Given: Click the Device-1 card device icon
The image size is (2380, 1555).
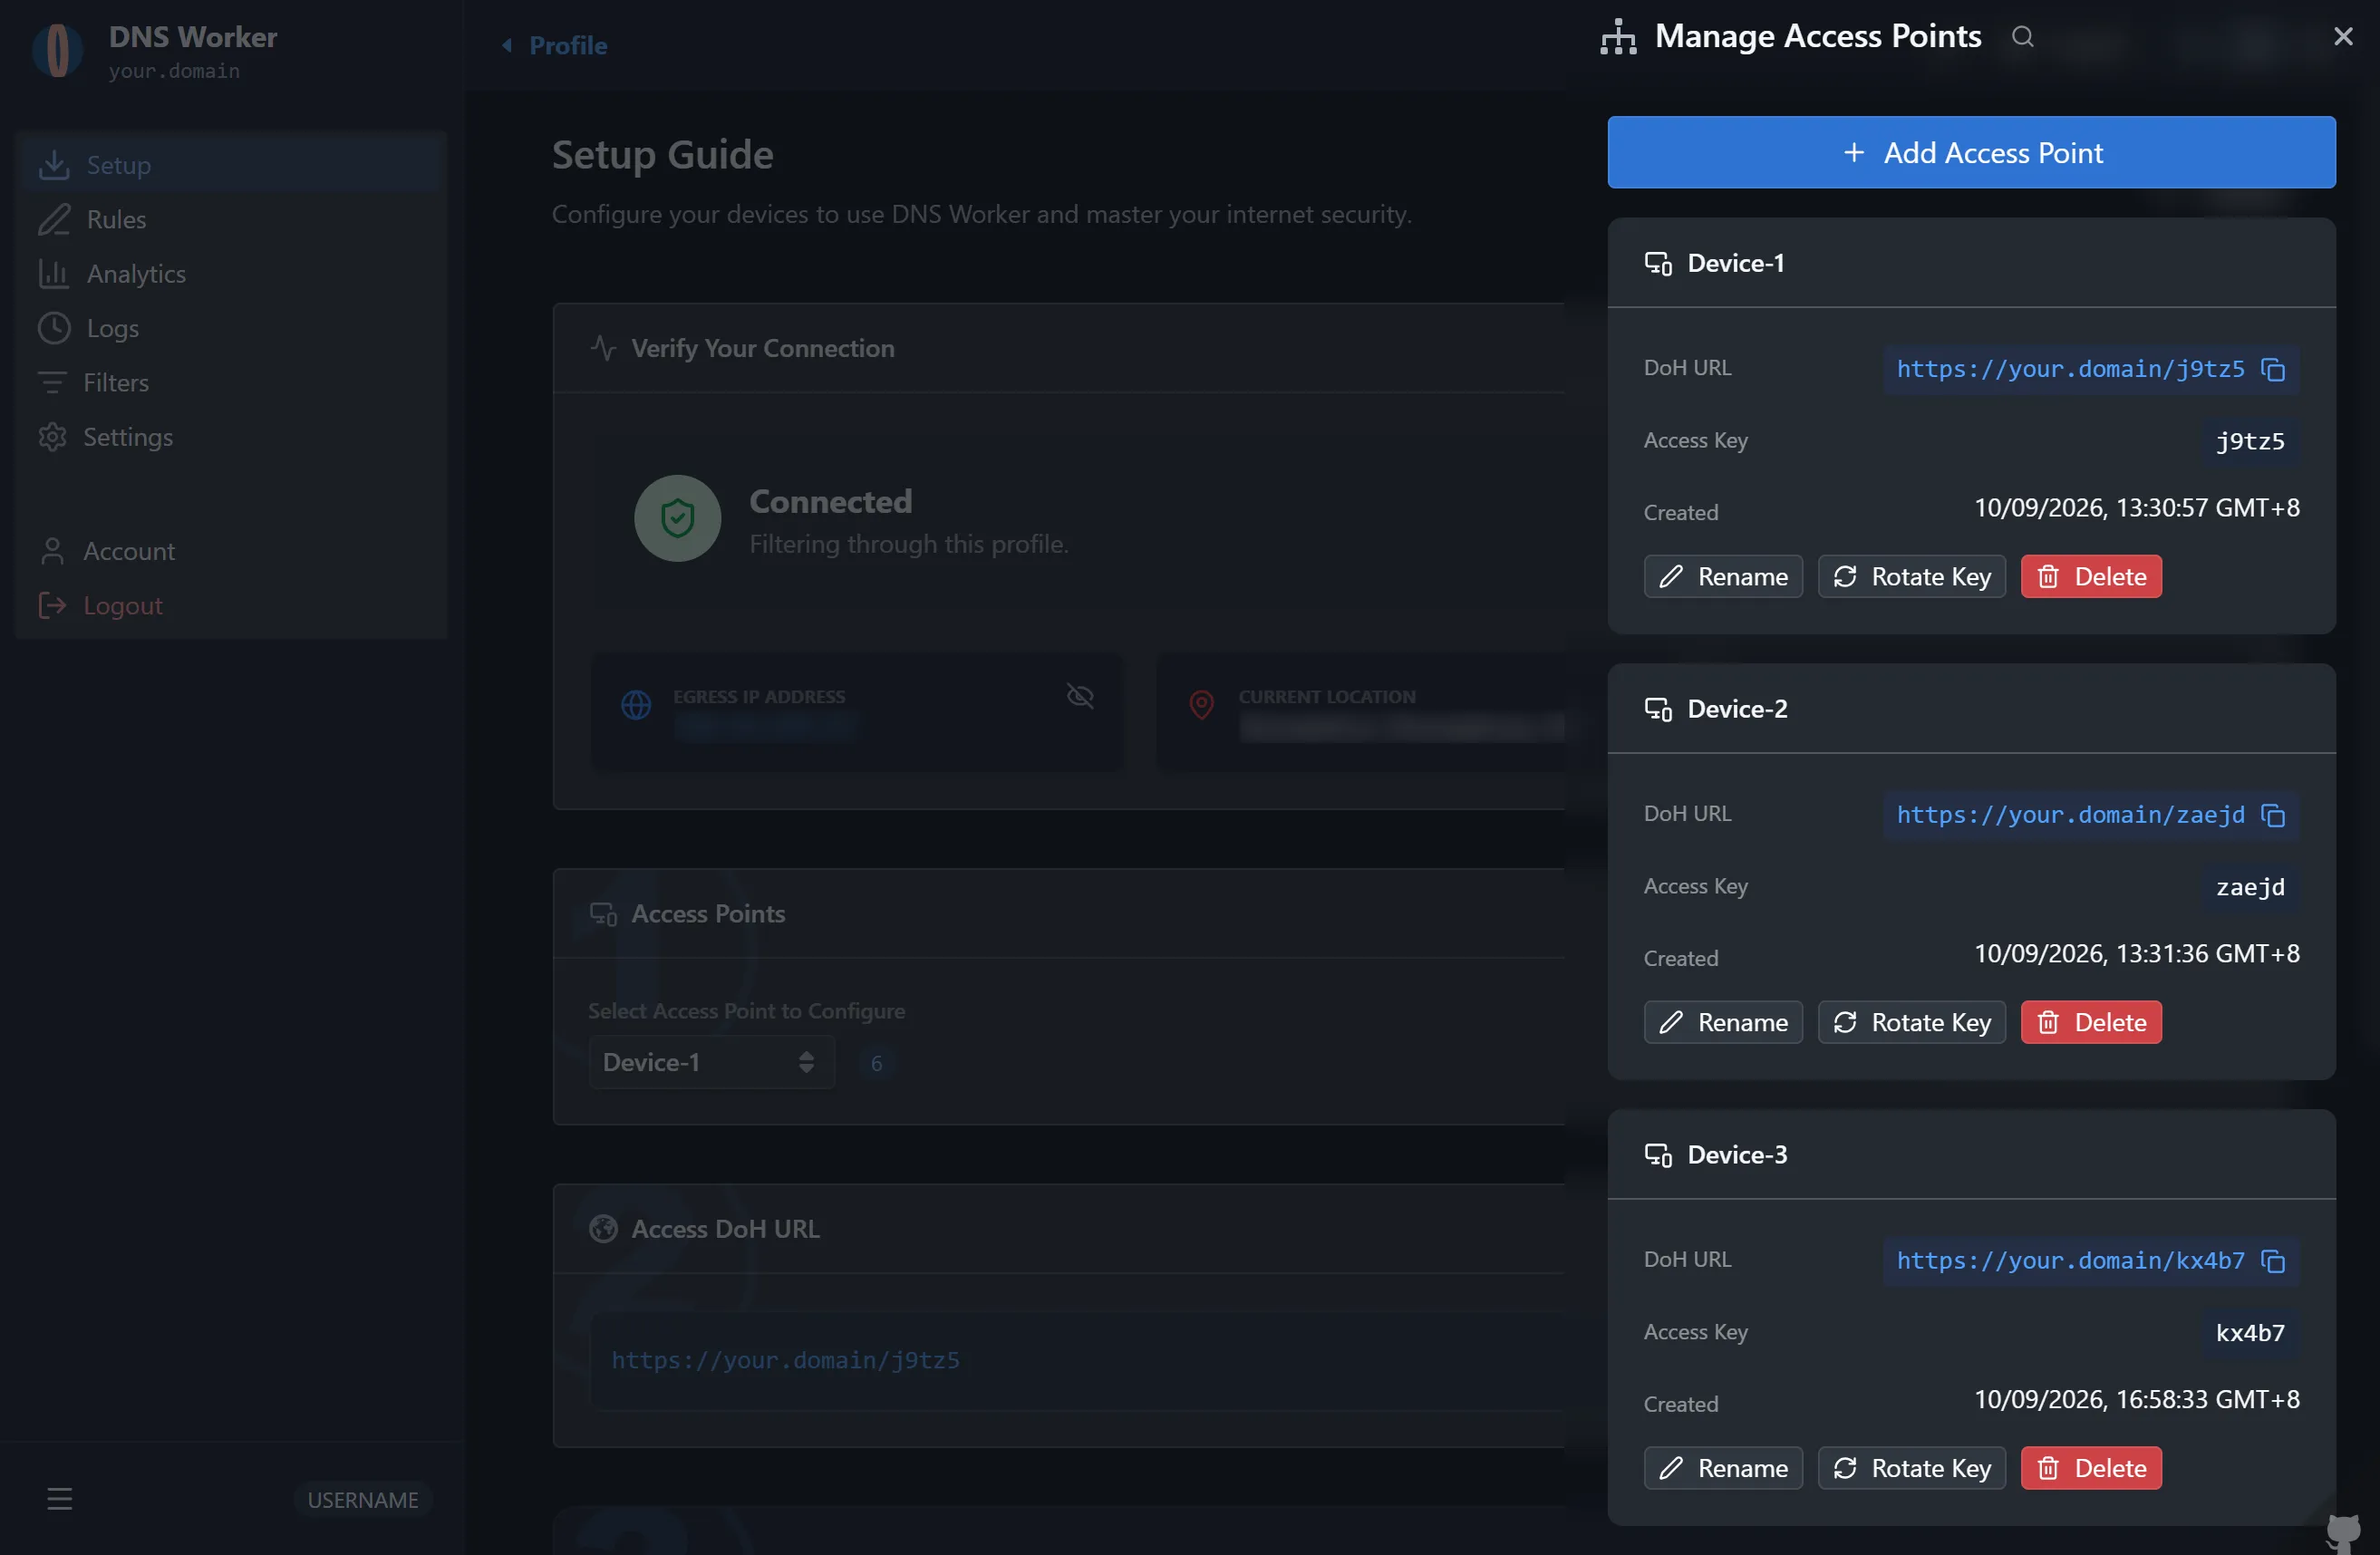Looking at the screenshot, I should (x=1658, y=264).
